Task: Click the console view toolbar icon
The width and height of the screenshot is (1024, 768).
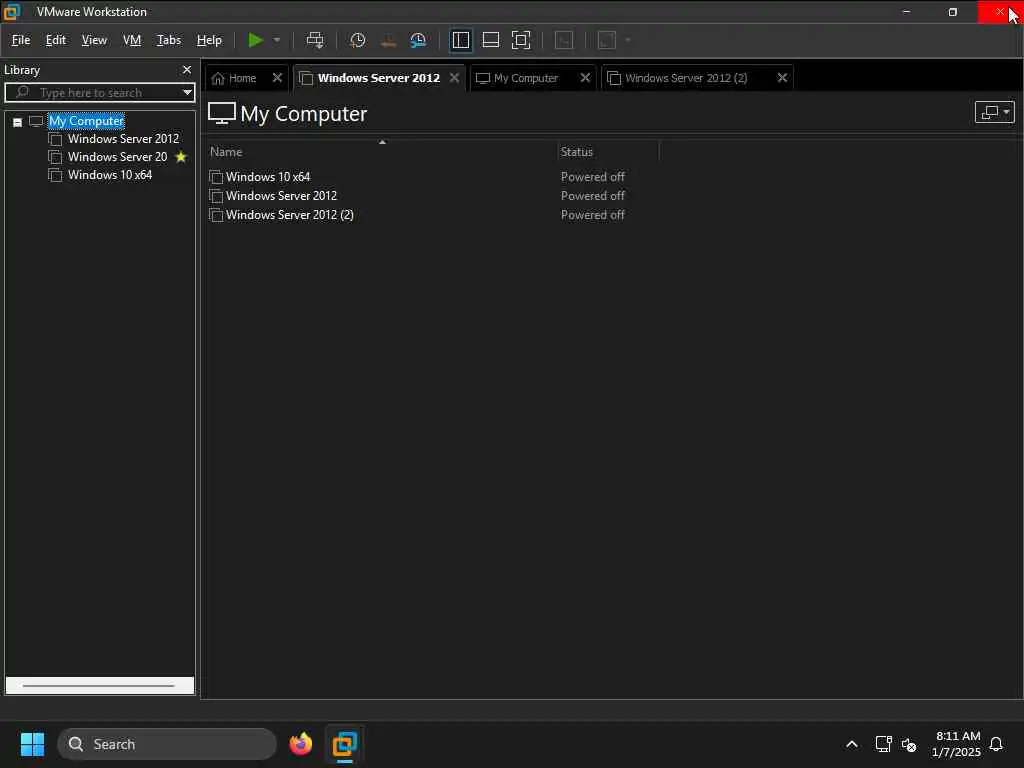Action: [564, 40]
